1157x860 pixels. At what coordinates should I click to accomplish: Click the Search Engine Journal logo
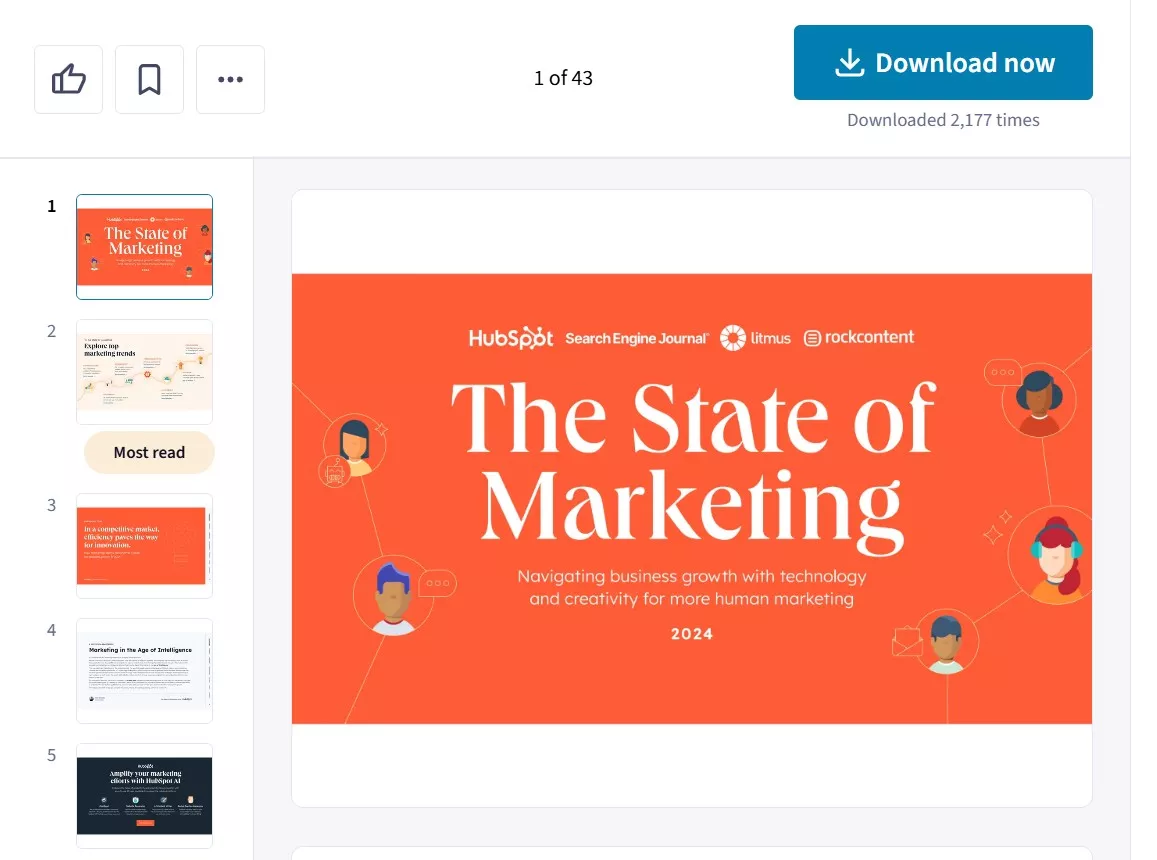637,337
